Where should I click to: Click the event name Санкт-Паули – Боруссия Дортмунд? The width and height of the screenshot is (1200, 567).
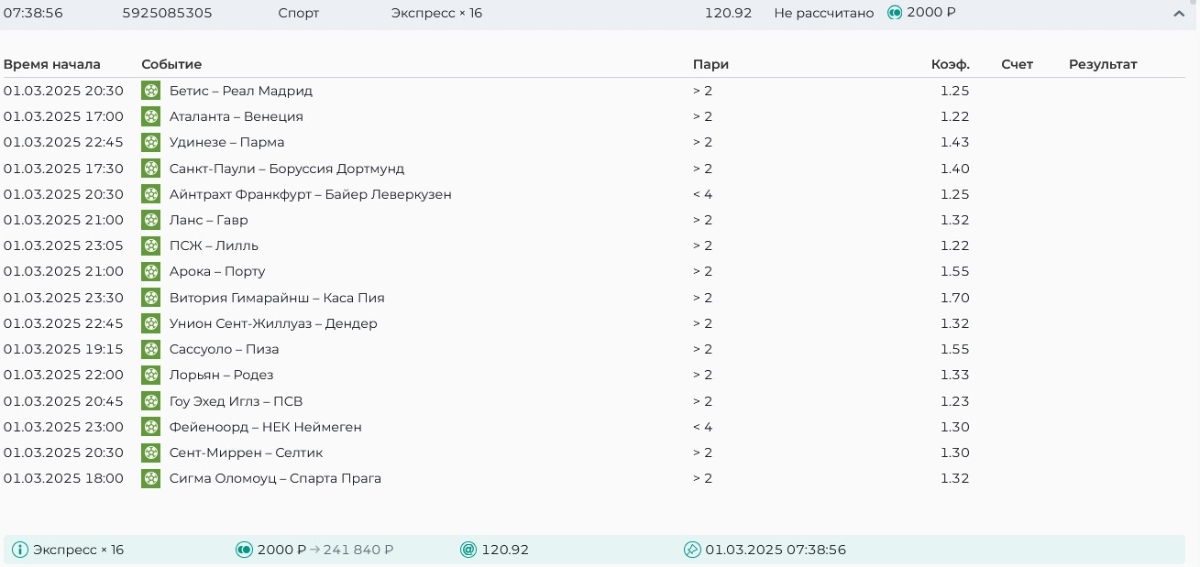[x=287, y=169]
